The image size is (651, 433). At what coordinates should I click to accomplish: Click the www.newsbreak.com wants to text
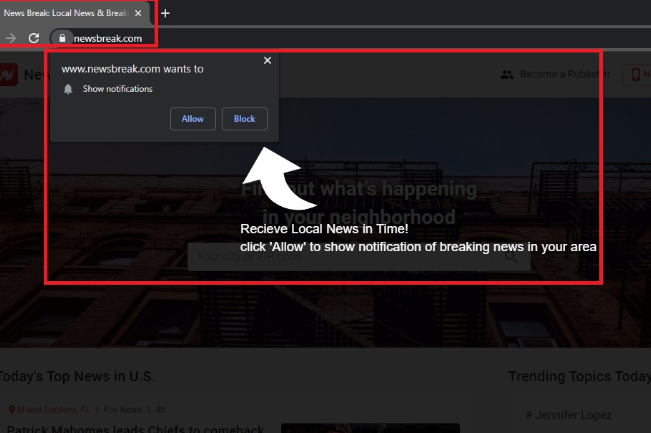(x=132, y=69)
